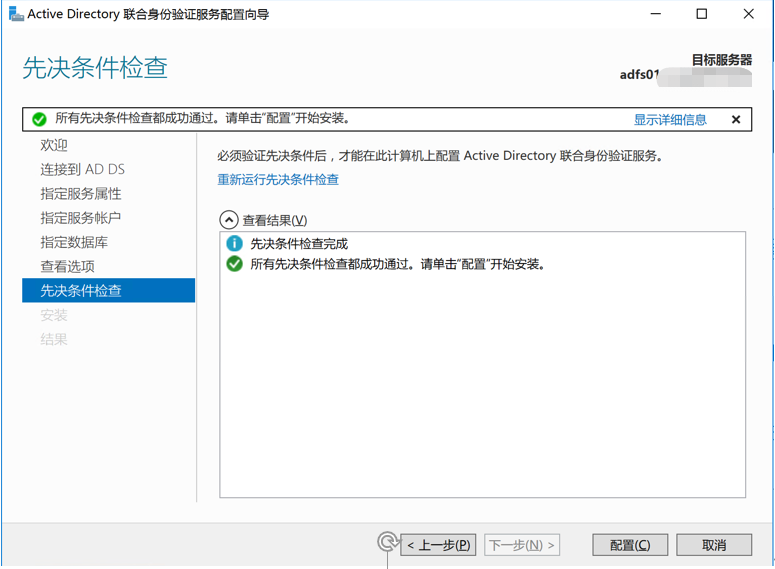Image resolution: width=775 pixels, height=569 pixels.
Task: Click green check icon in results list
Action: [x=234, y=264]
